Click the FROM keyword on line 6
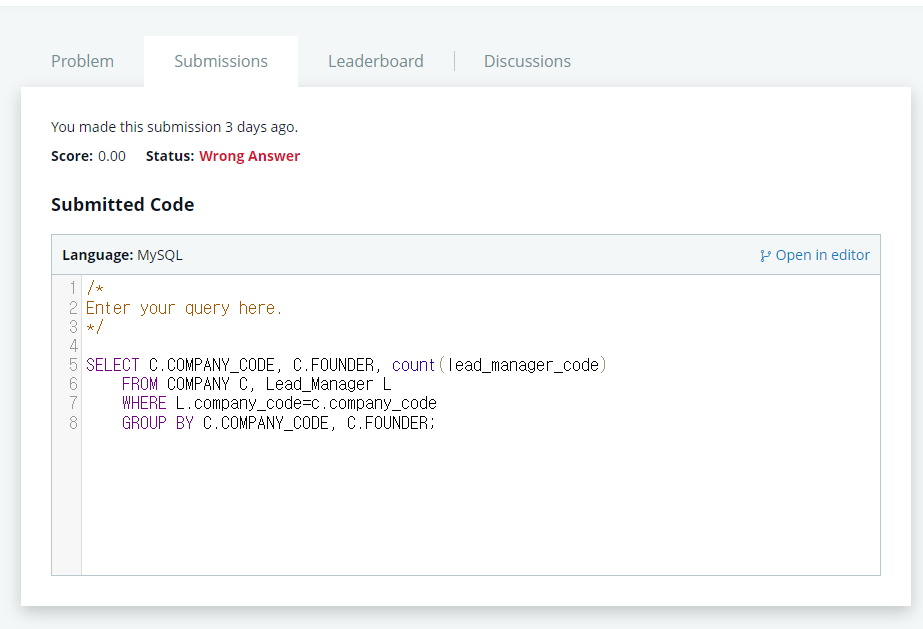923x629 pixels. tap(140, 384)
